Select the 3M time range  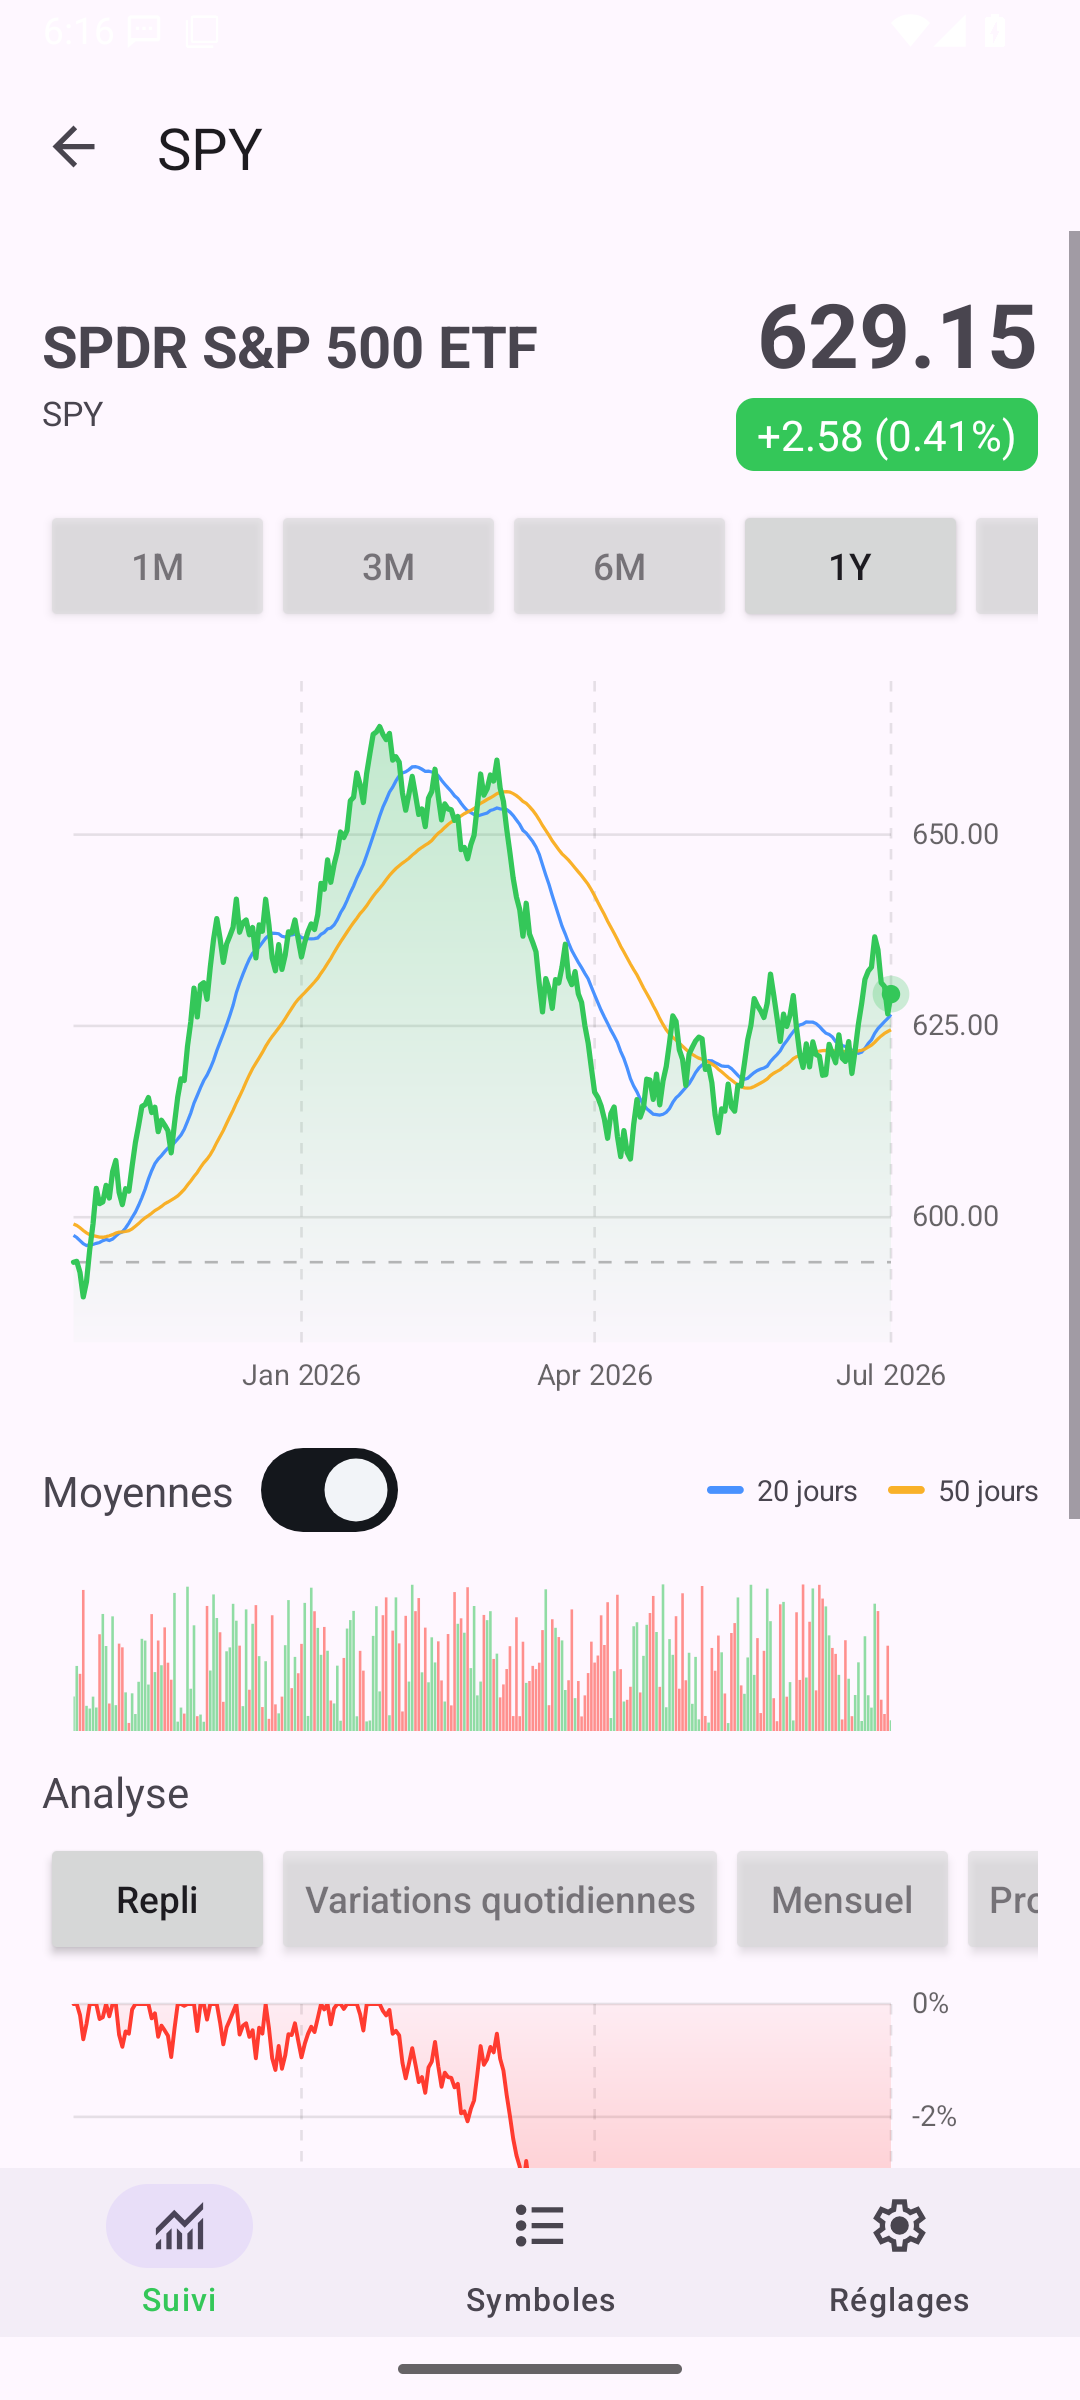click(388, 566)
